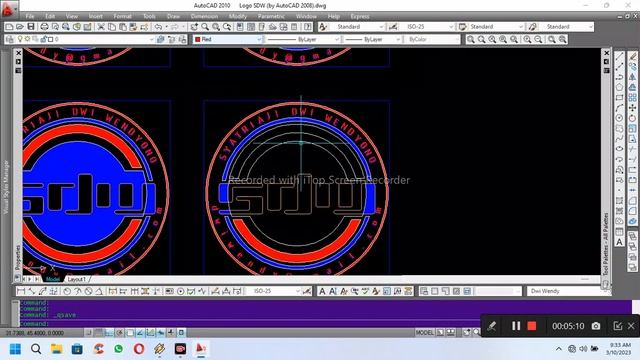Open the Windows Start button
640x360 pixels.
(x=16, y=349)
